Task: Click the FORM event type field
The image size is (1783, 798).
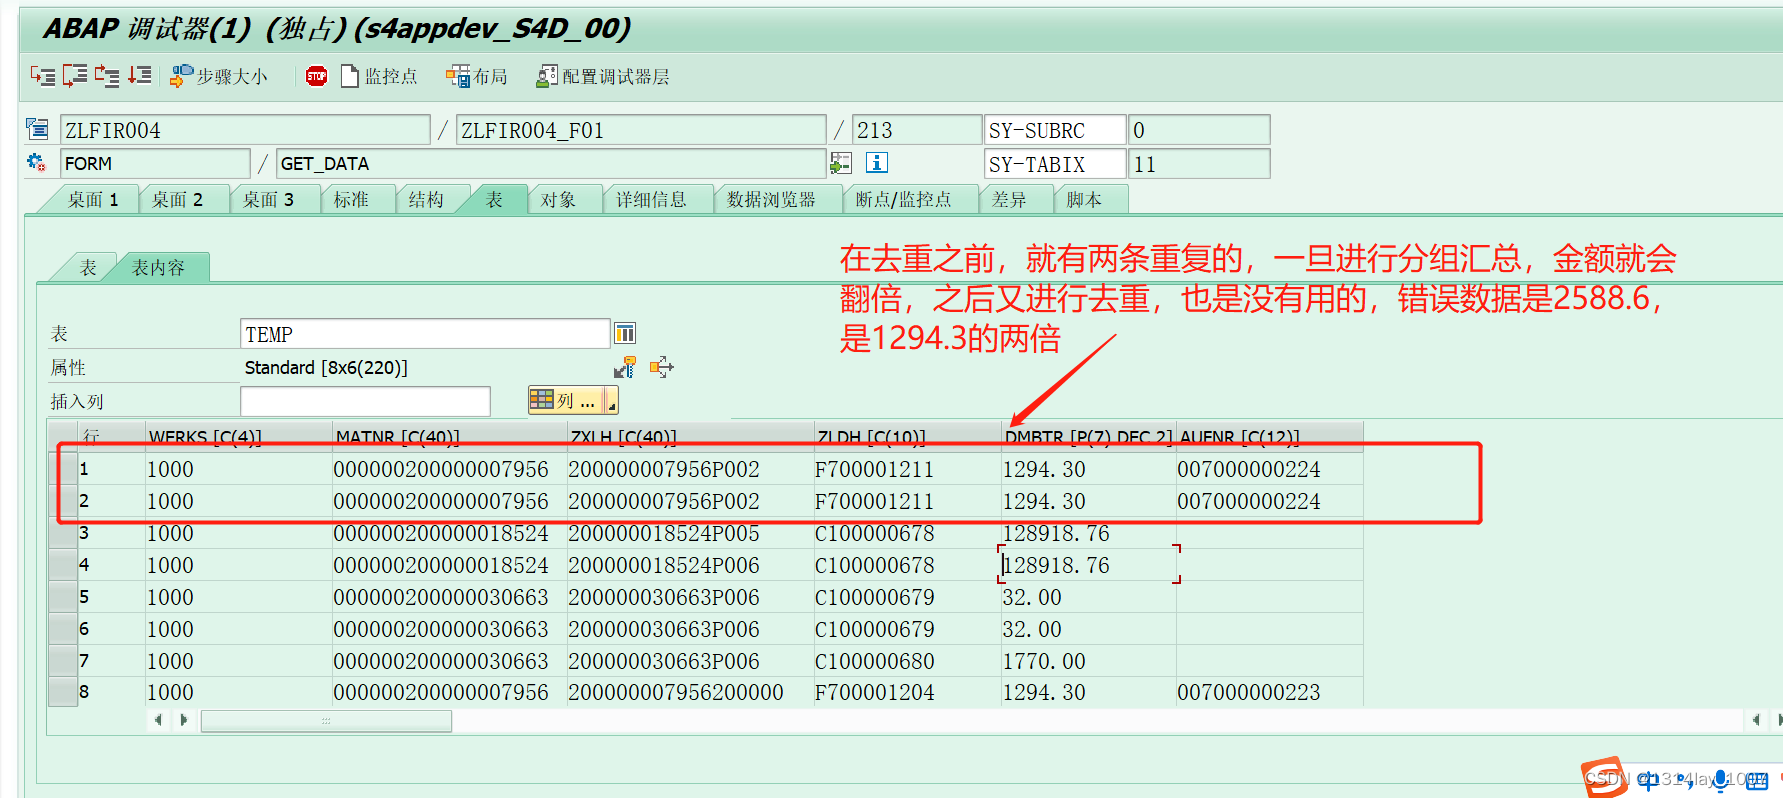Action: [155, 163]
